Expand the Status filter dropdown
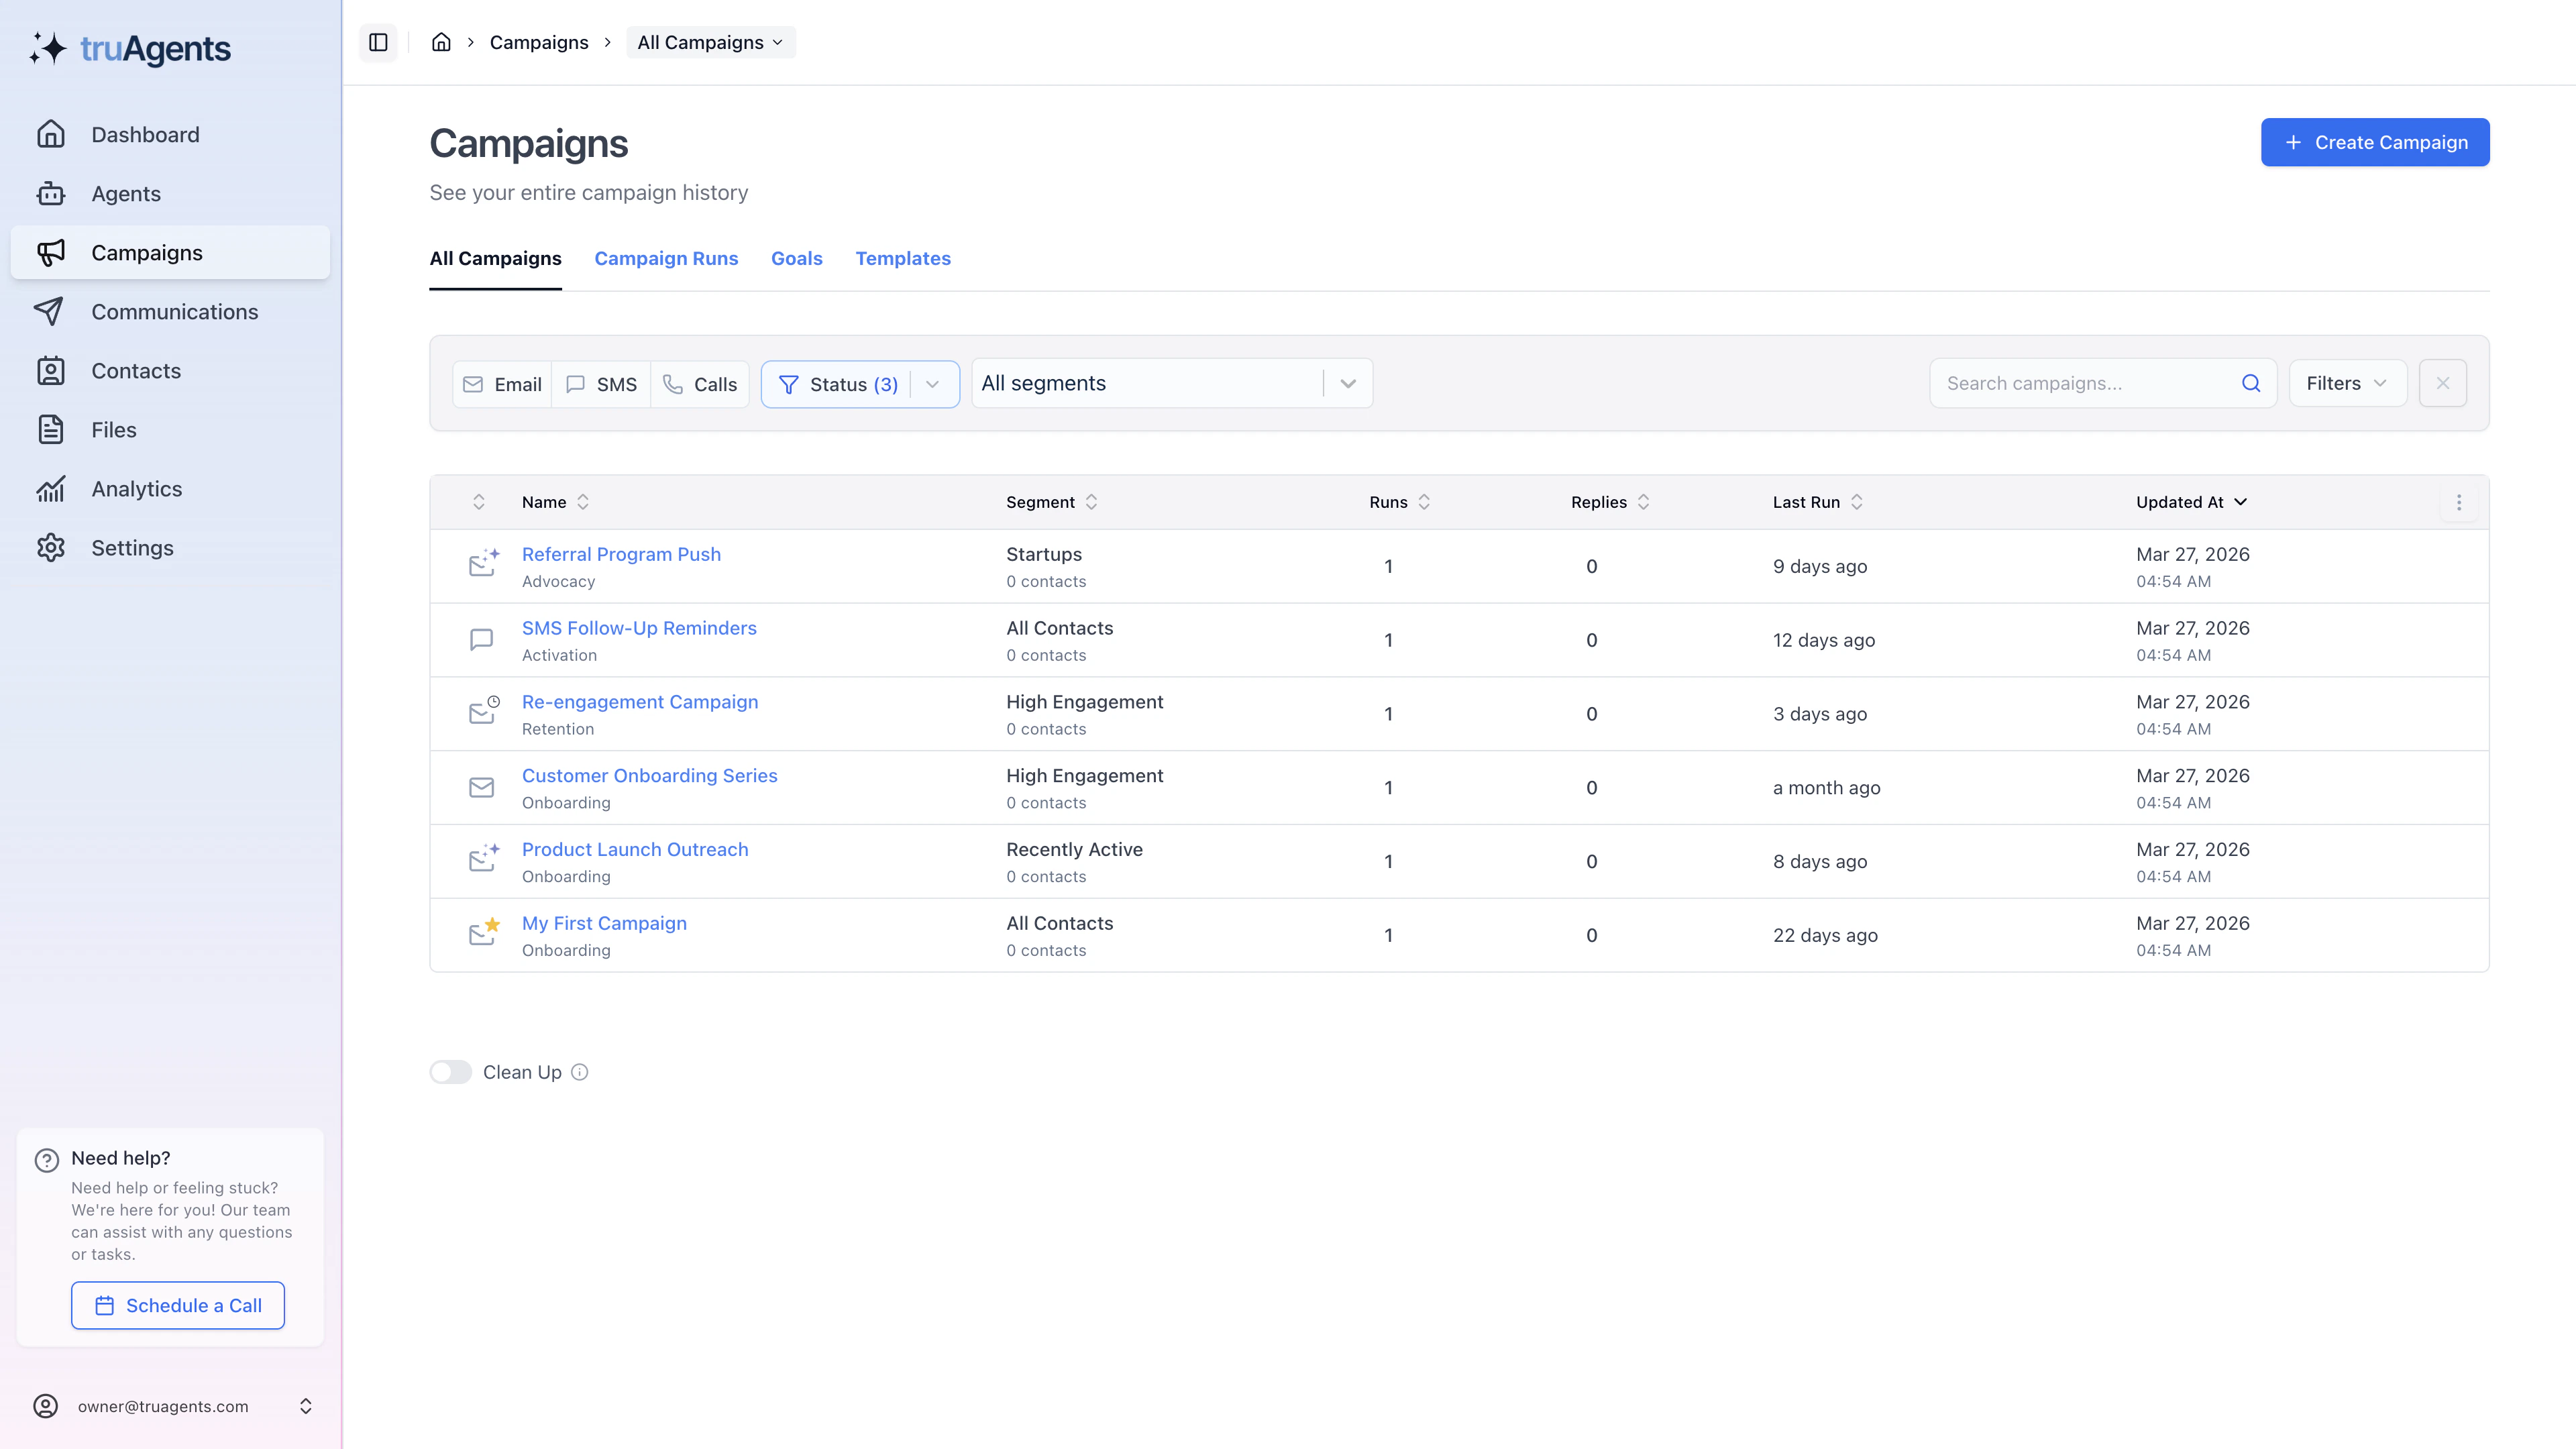2576x1449 pixels. pyautogui.click(x=932, y=383)
